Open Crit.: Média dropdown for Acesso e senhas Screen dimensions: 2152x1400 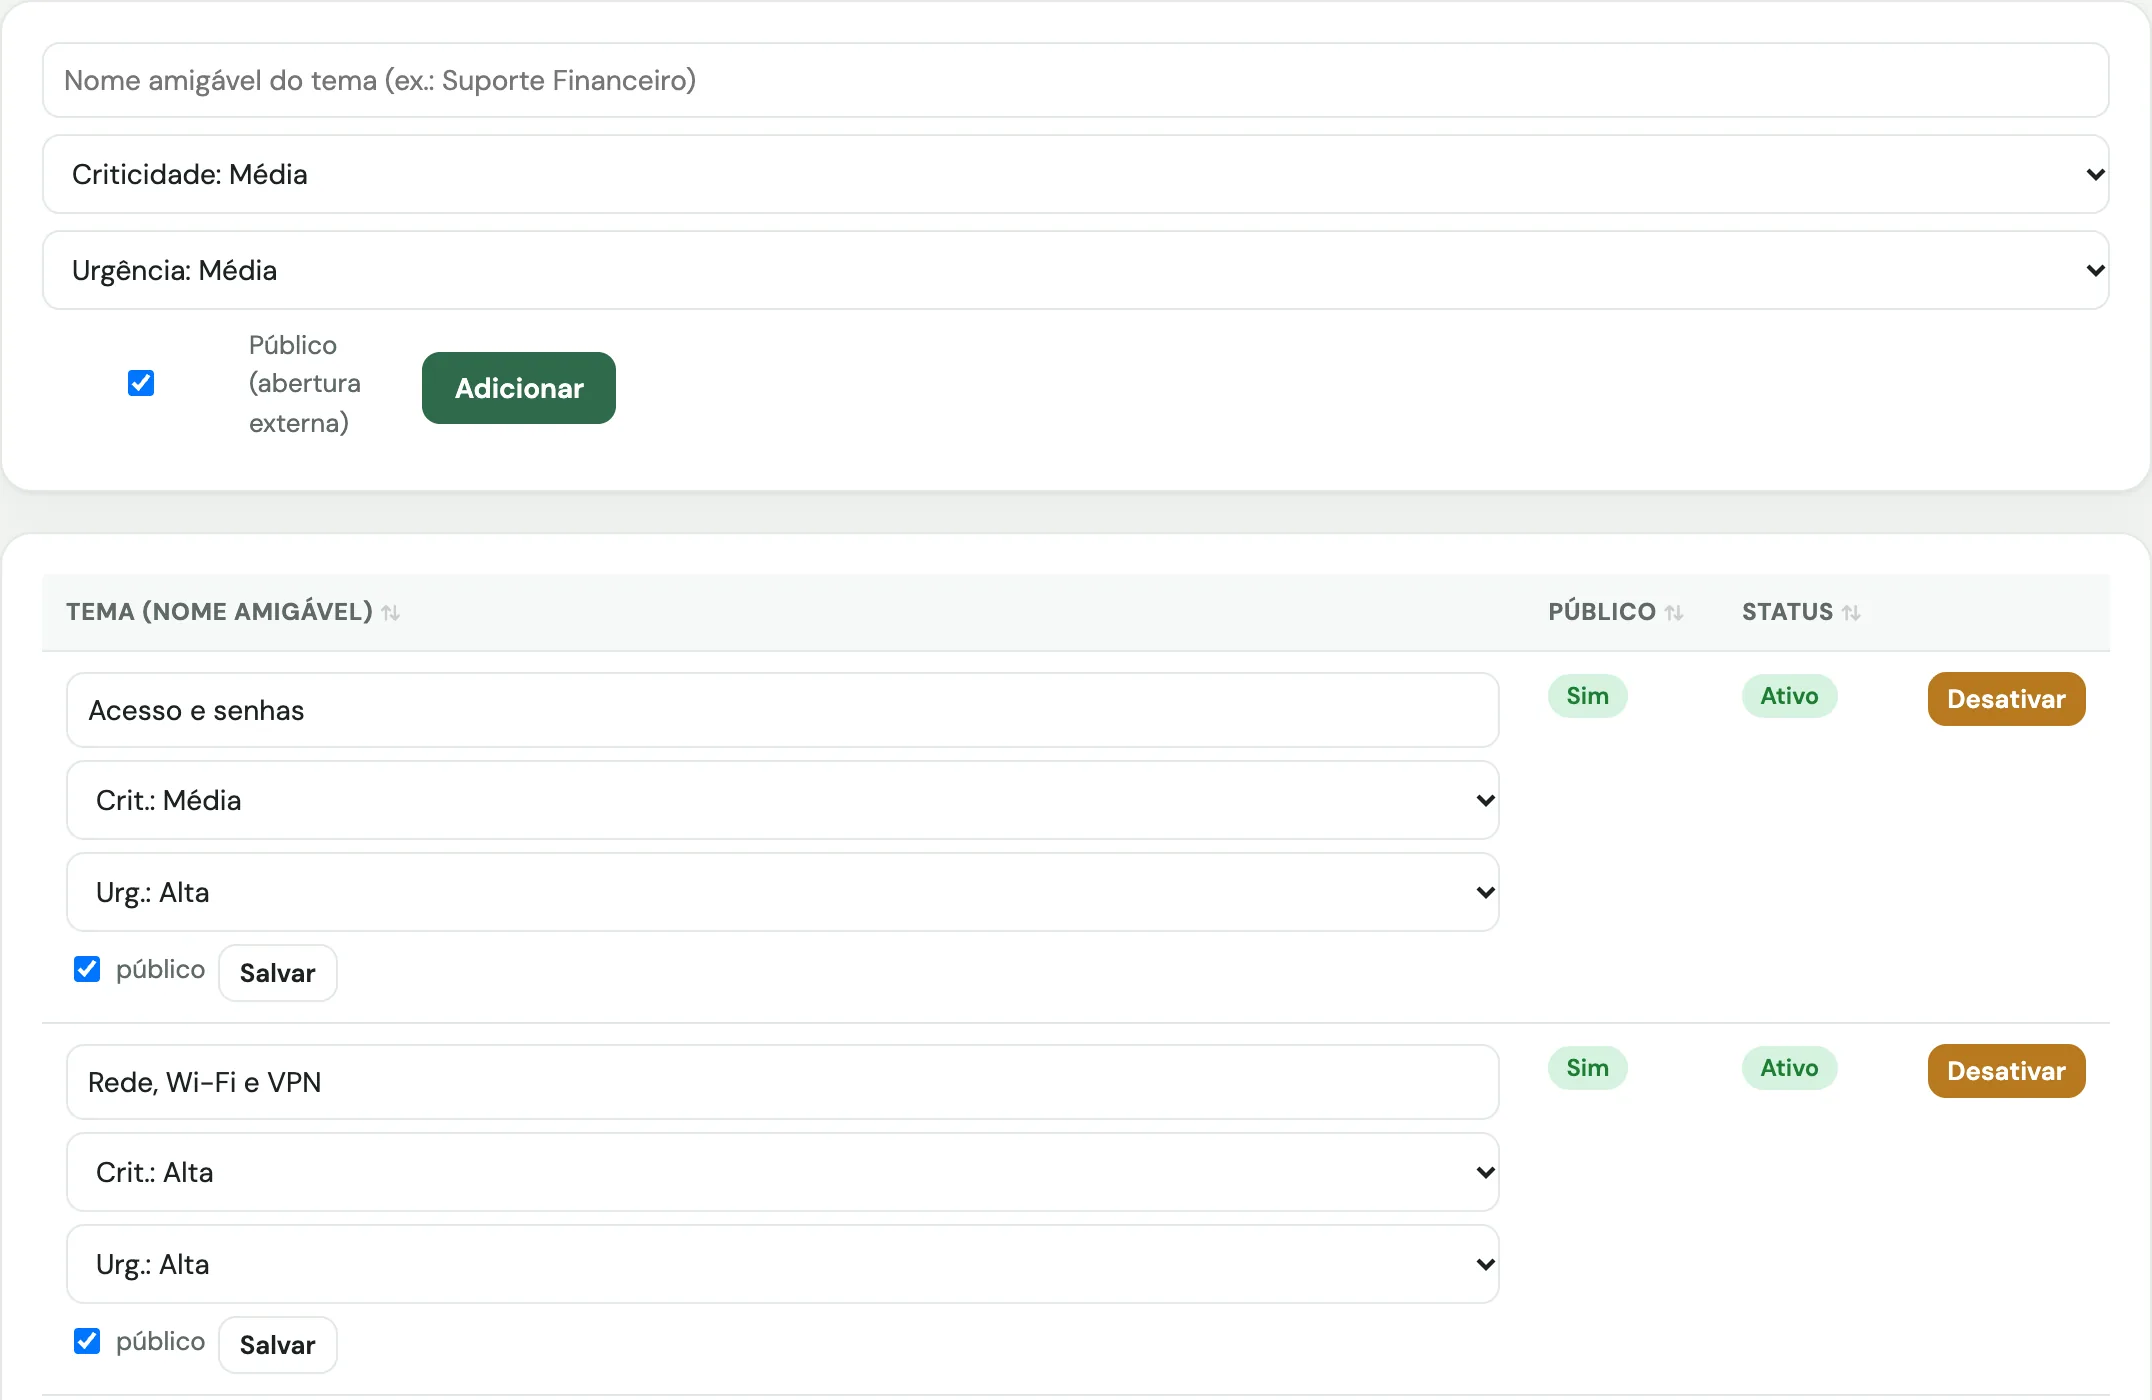coord(783,800)
